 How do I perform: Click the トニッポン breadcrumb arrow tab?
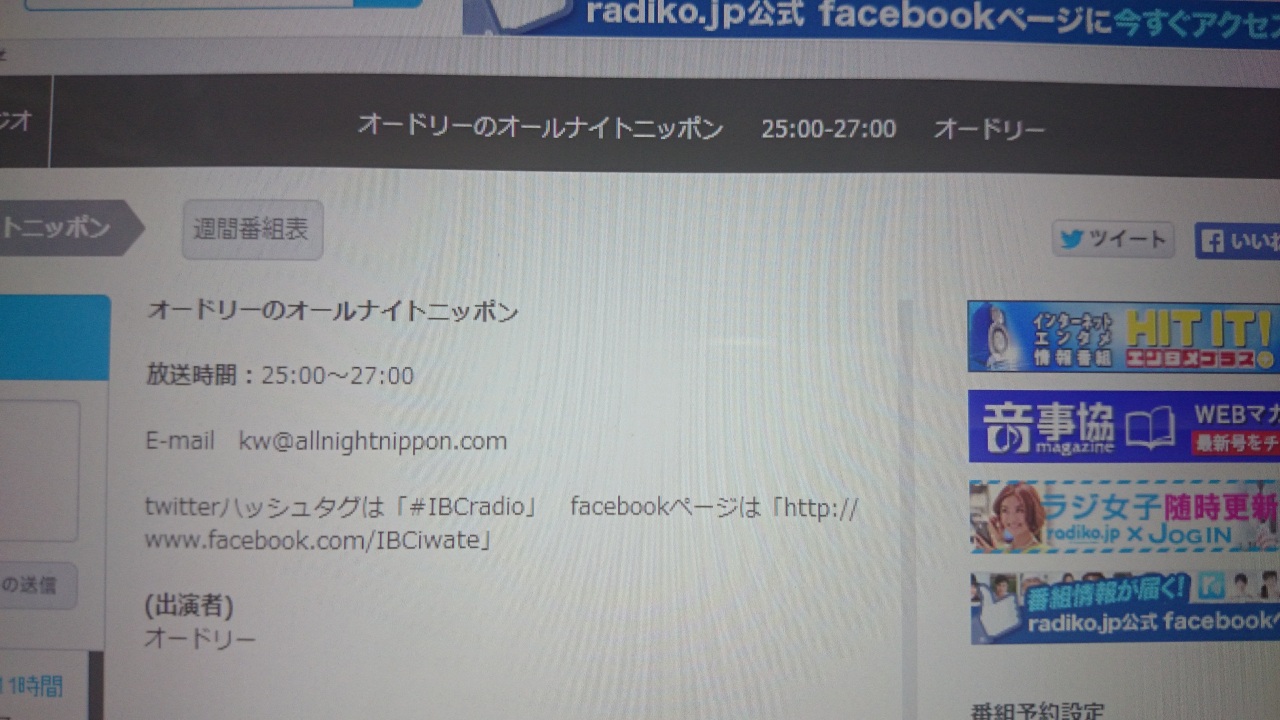tap(70, 227)
